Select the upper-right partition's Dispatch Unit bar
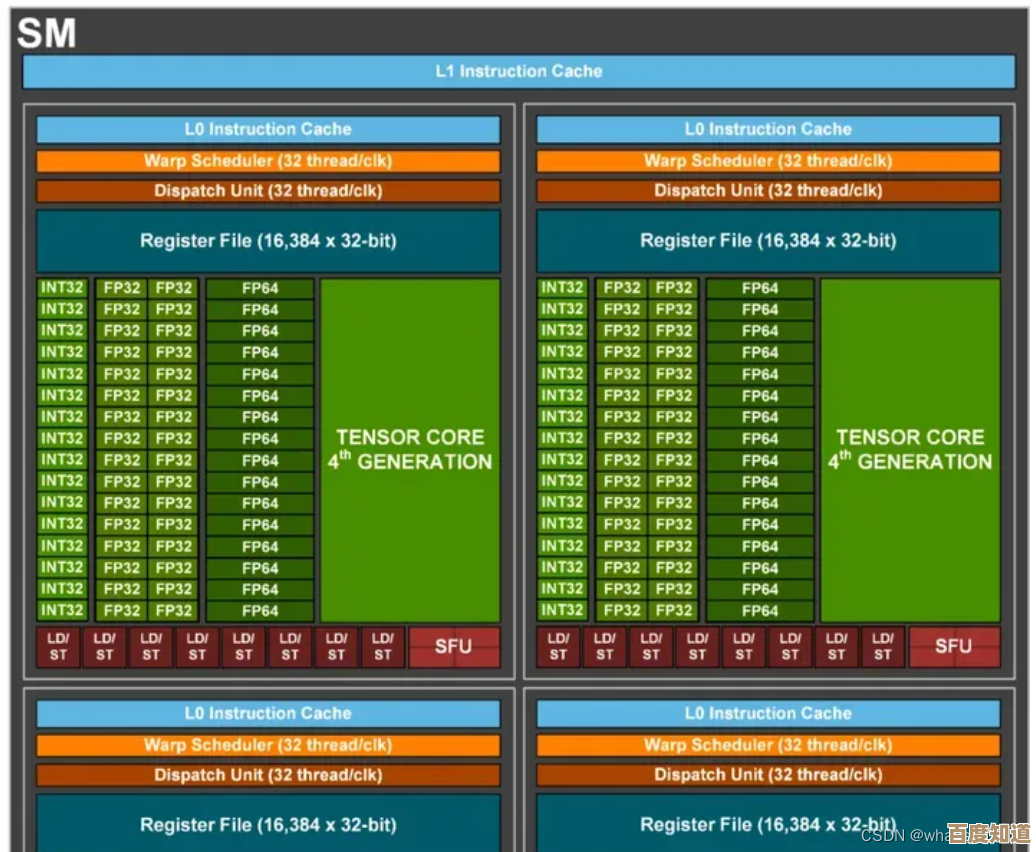The width and height of the screenshot is (1036, 852). click(x=768, y=191)
